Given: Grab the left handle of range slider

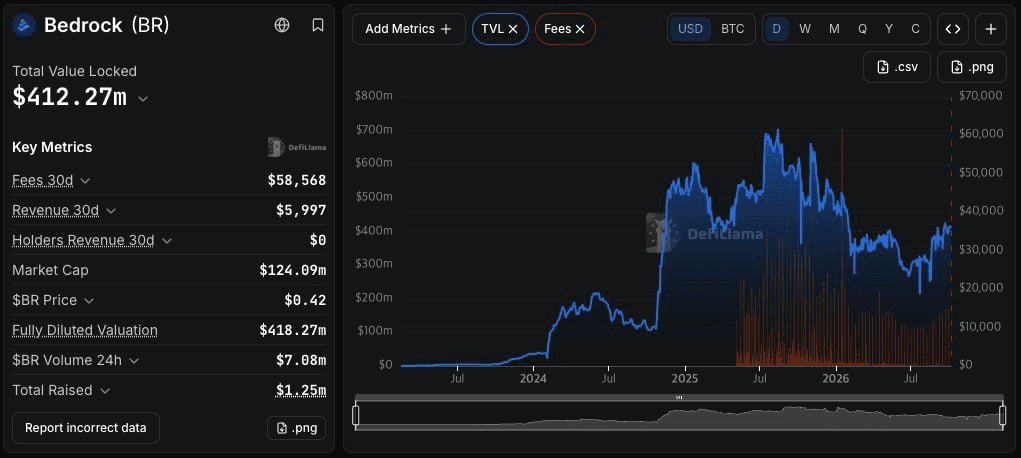Looking at the screenshot, I should (x=356, y=416).
